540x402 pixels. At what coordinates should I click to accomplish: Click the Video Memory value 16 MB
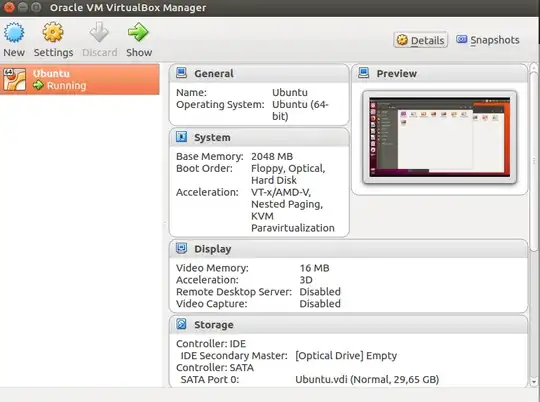coord(314,268)
